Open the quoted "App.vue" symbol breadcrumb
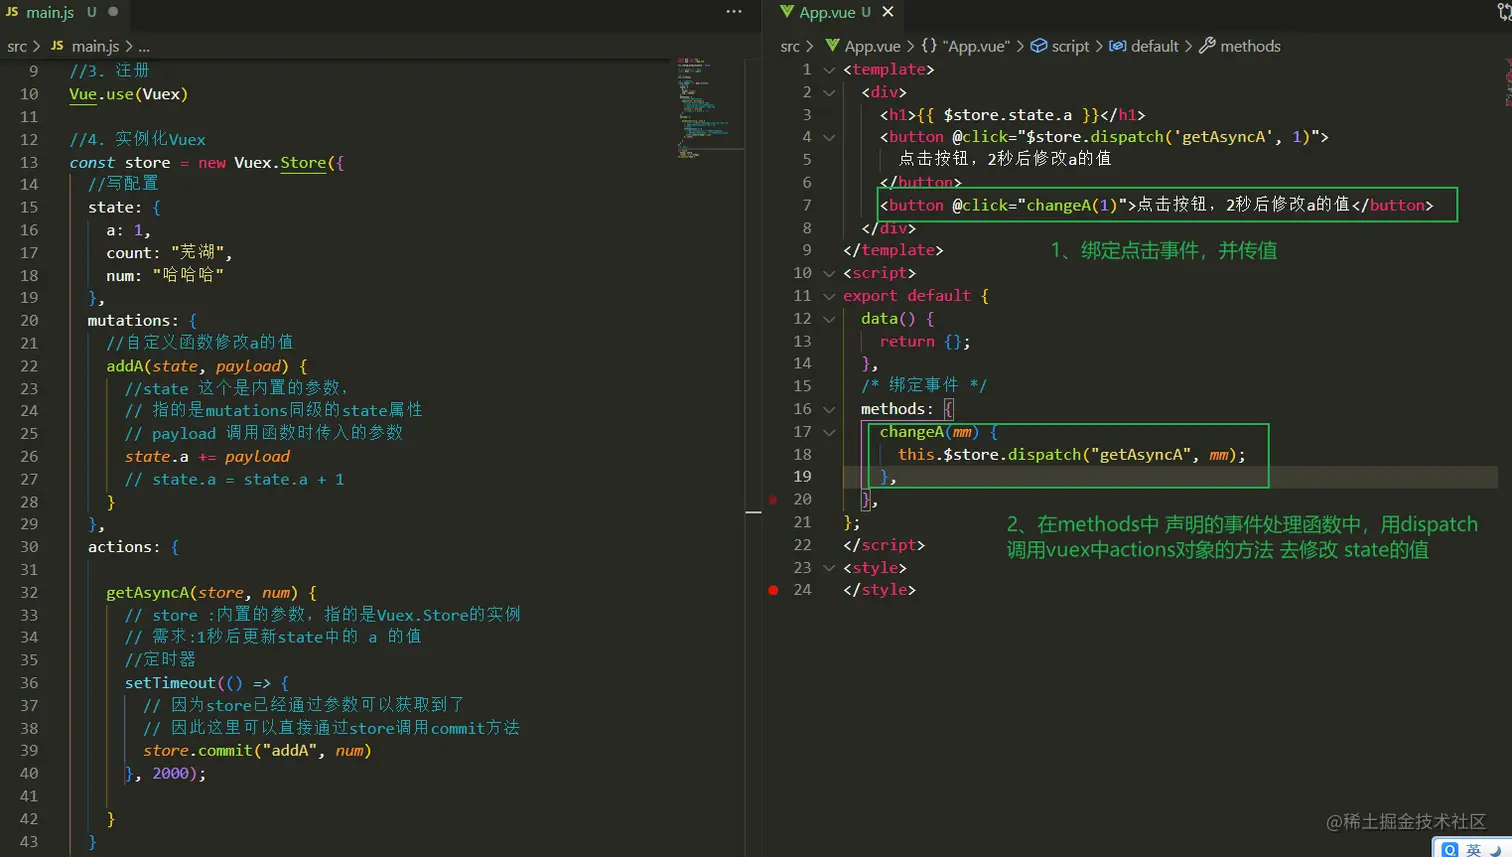 tap(976, 46)
